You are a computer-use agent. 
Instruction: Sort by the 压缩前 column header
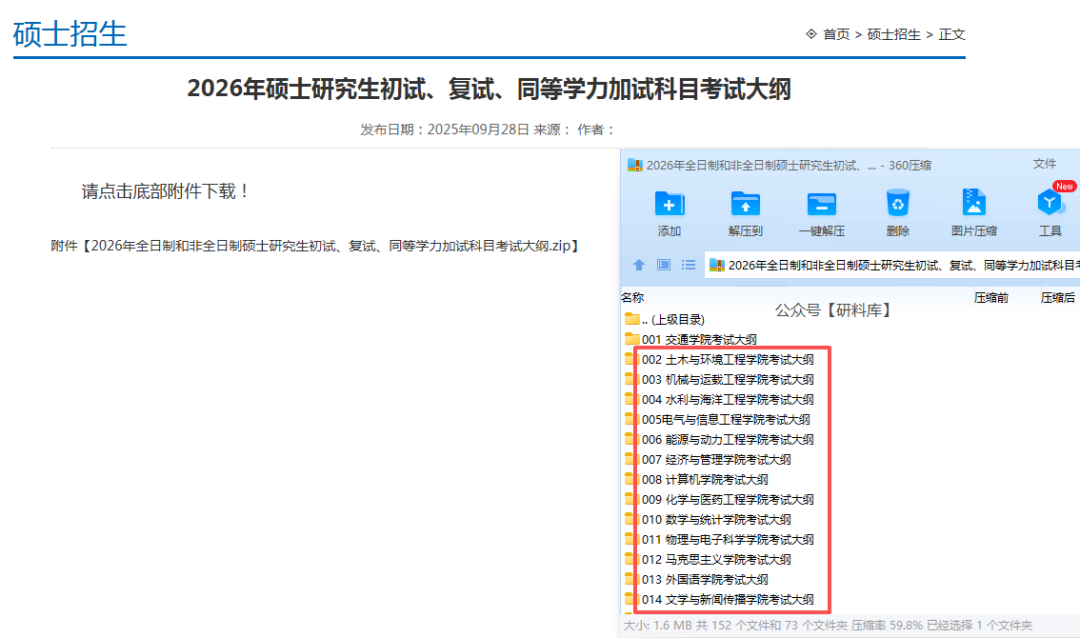click(991, 297)
